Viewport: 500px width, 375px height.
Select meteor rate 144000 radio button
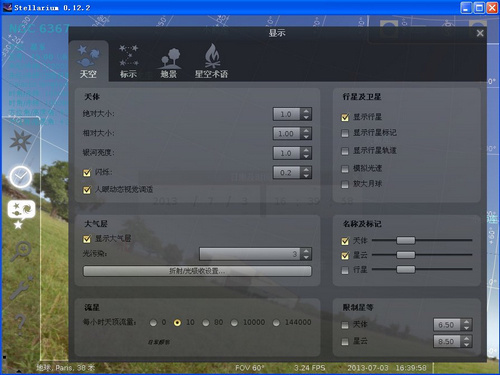point(276,323)
